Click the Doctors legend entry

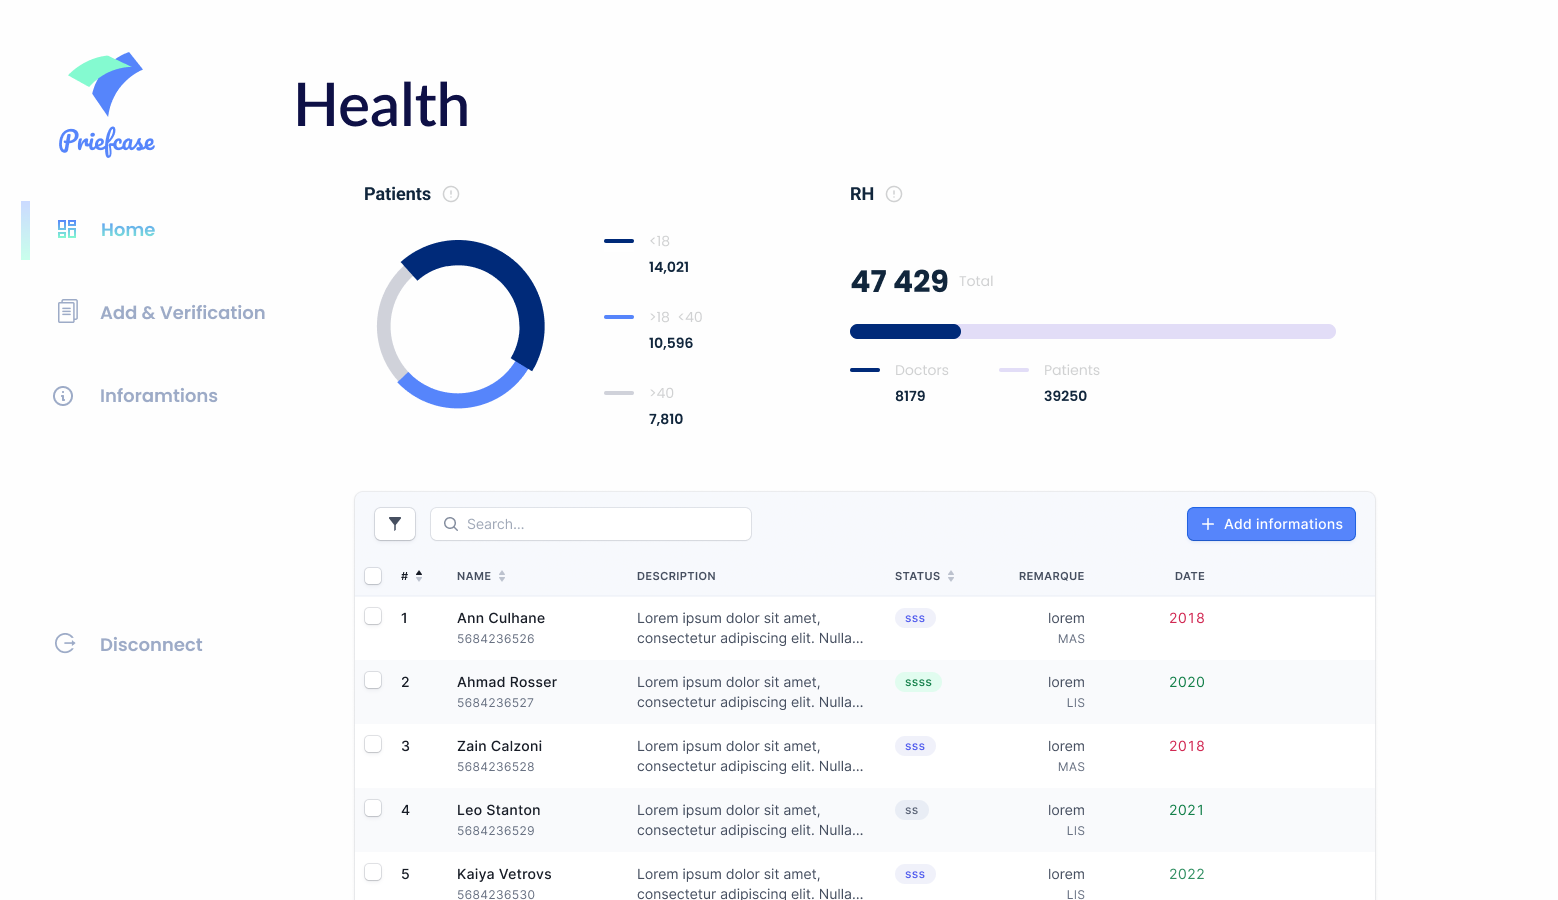pyautogui.click(x=899, y=383)
